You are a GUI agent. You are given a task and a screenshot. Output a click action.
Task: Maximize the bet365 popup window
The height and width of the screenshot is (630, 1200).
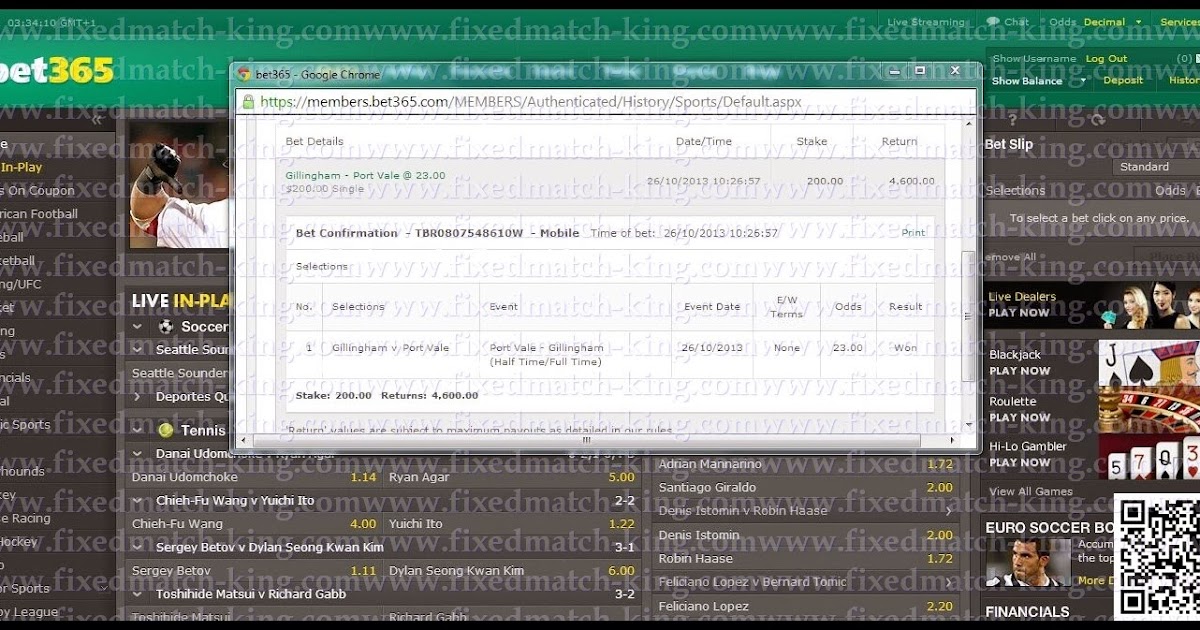920,71
